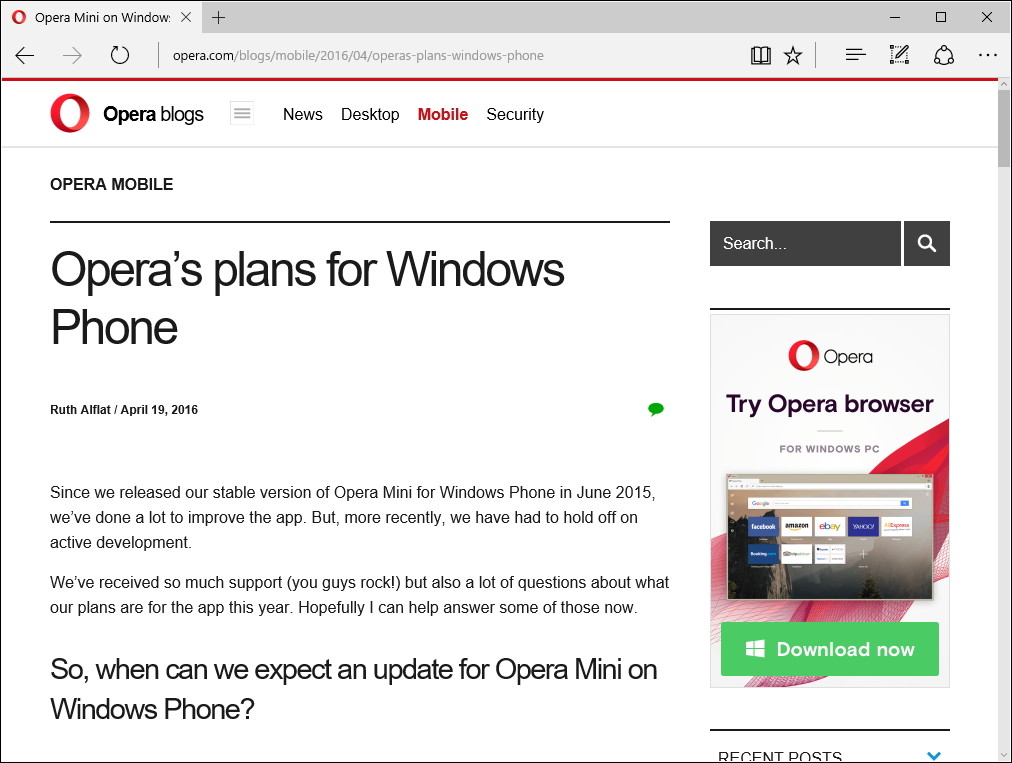Viewport: 1012px width, 763px height.
Task: Click the Try Opera browser ad headline
Action: [x=829, y=404]
